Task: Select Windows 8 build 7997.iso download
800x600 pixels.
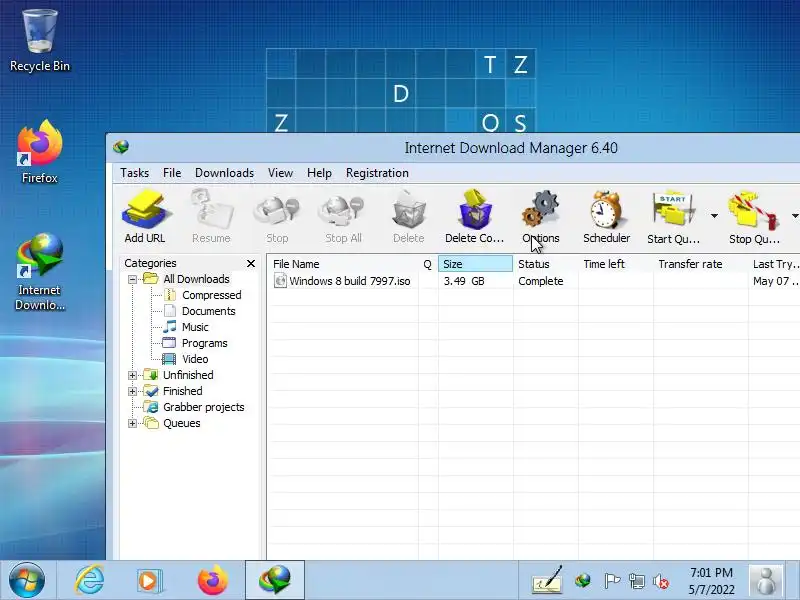Action: pos(349,281)
